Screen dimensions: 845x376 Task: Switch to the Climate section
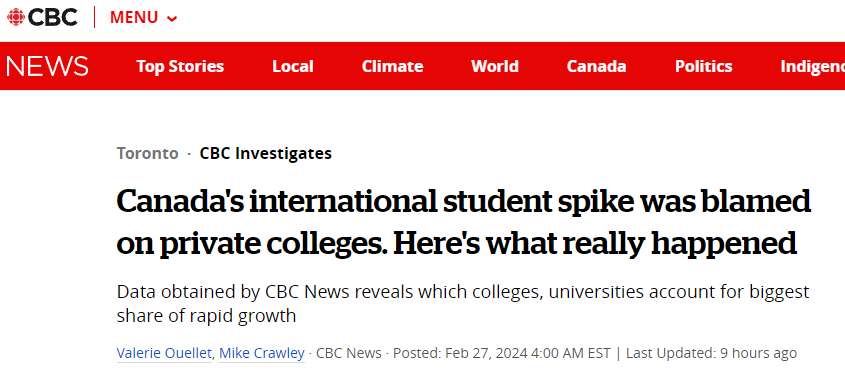pyautogui.click(x=392, y=66)
